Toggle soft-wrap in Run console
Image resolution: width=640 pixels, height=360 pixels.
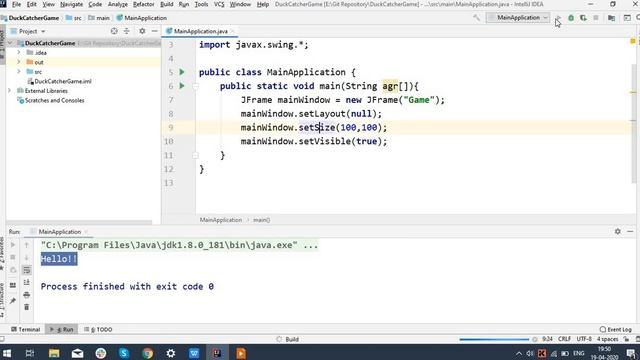tap(27, 270)
